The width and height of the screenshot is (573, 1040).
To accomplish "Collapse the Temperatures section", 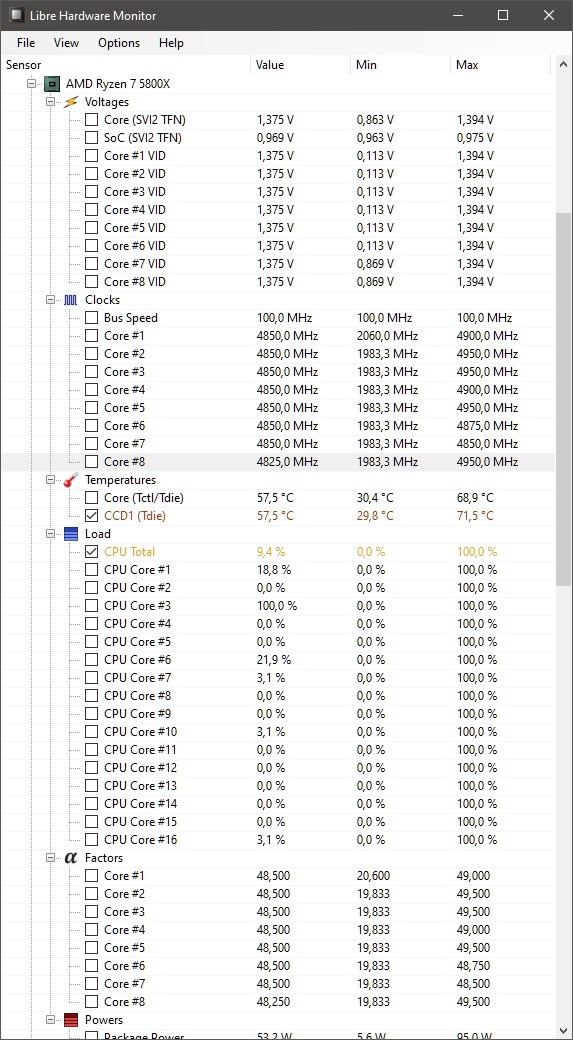I will (x=50, y=480).
